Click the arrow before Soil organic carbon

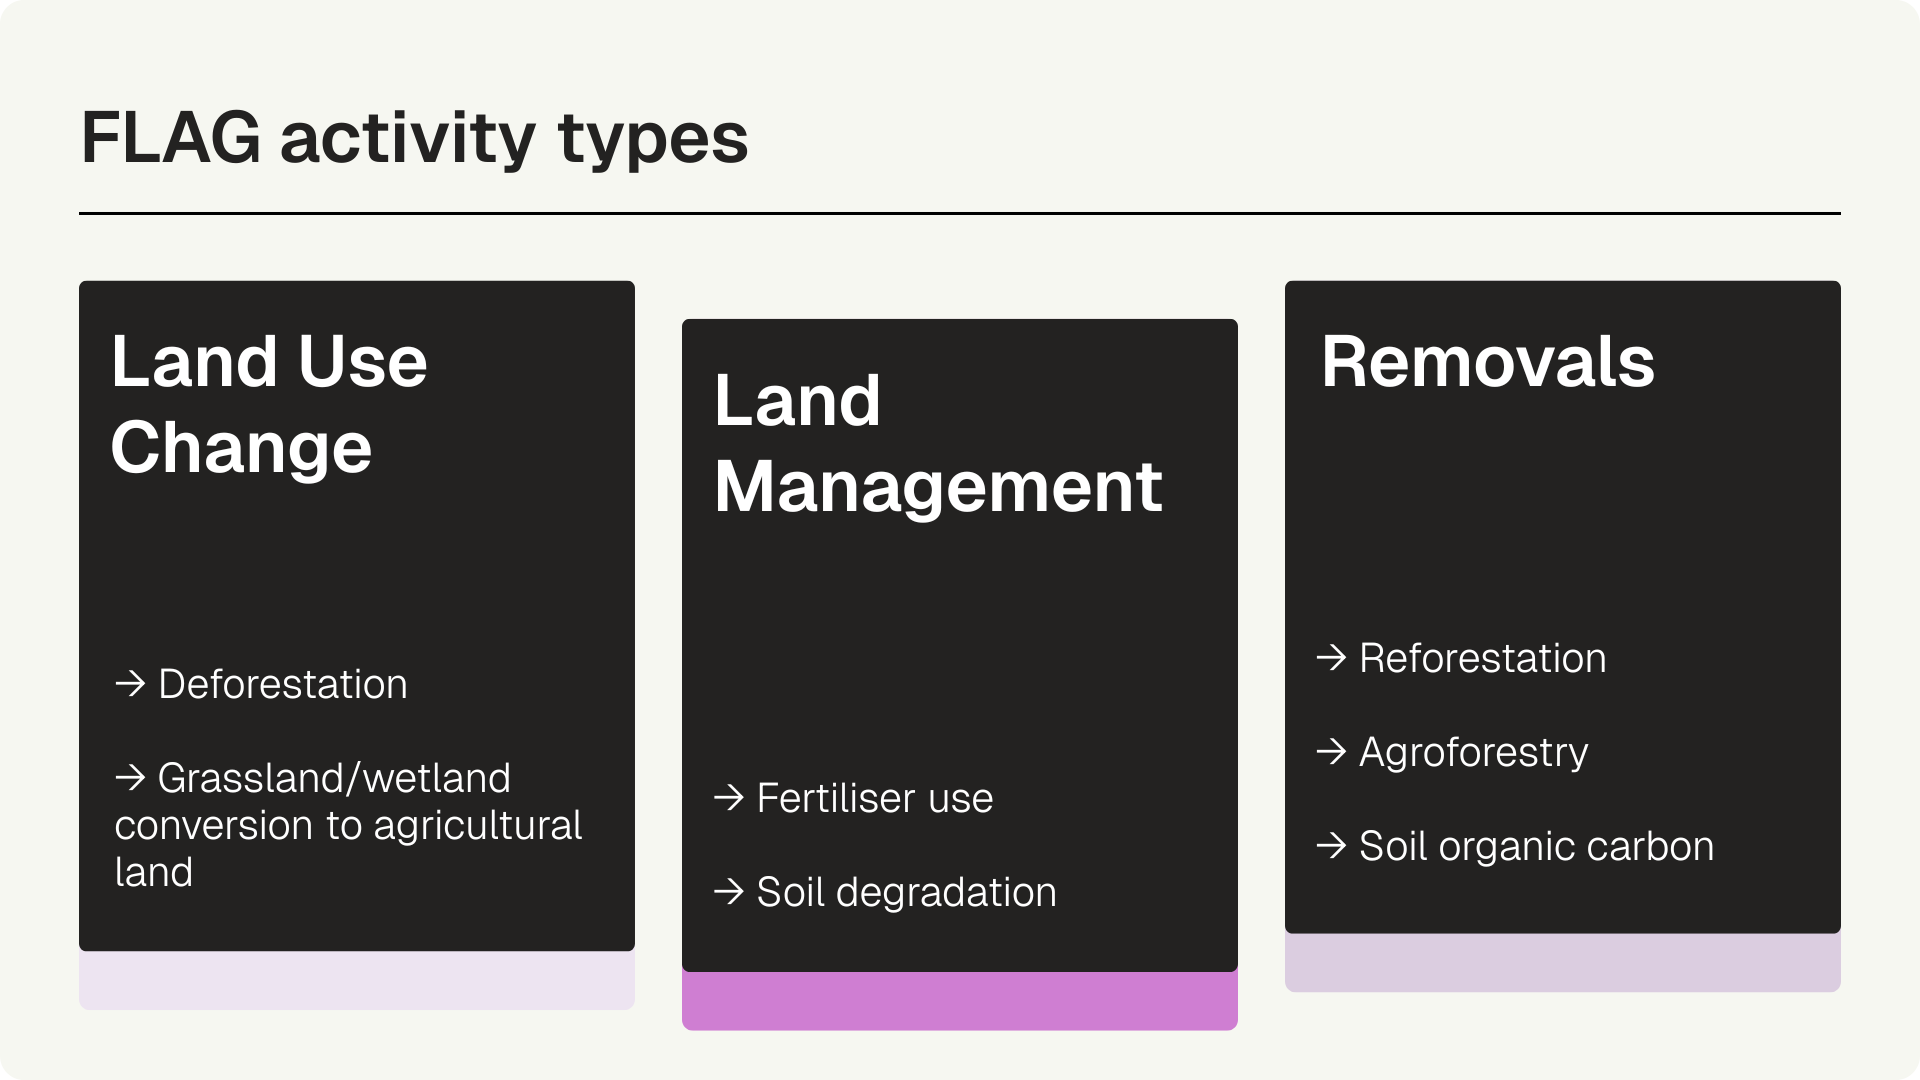1331,846
